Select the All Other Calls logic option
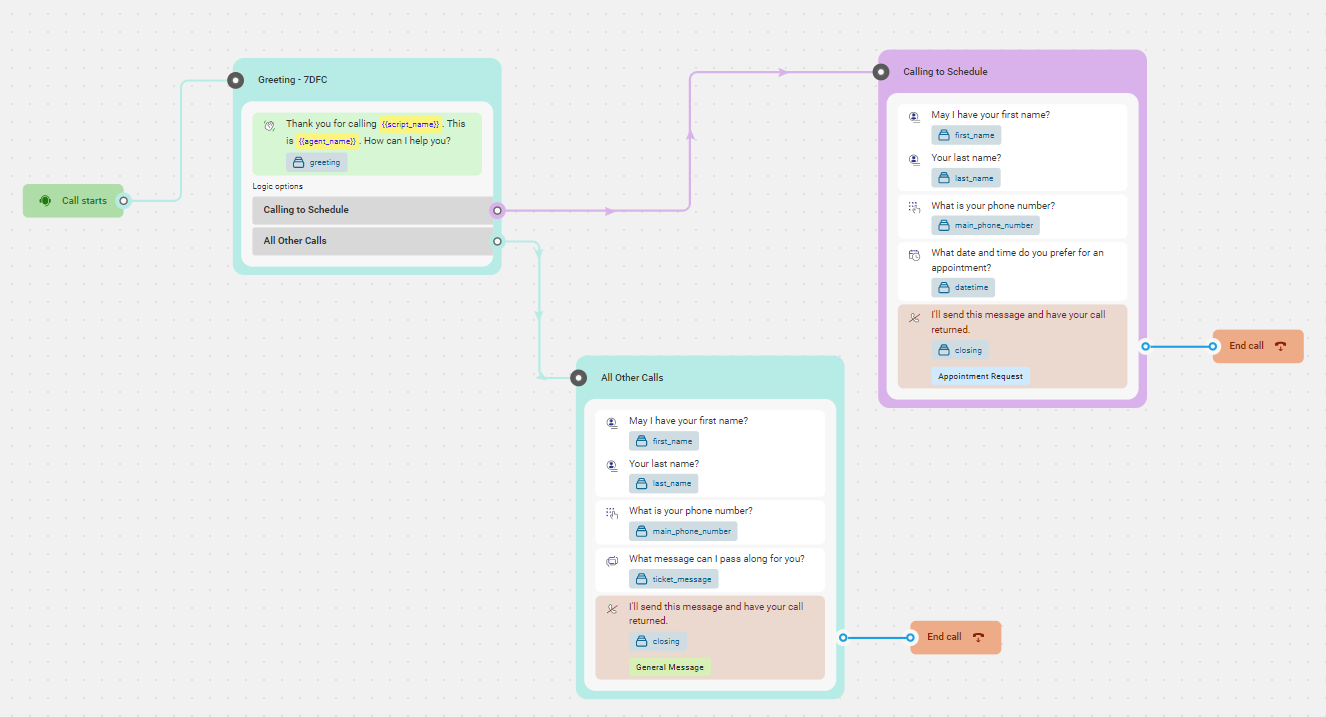This screenshot has height=717, width=1326. point(372,241)
